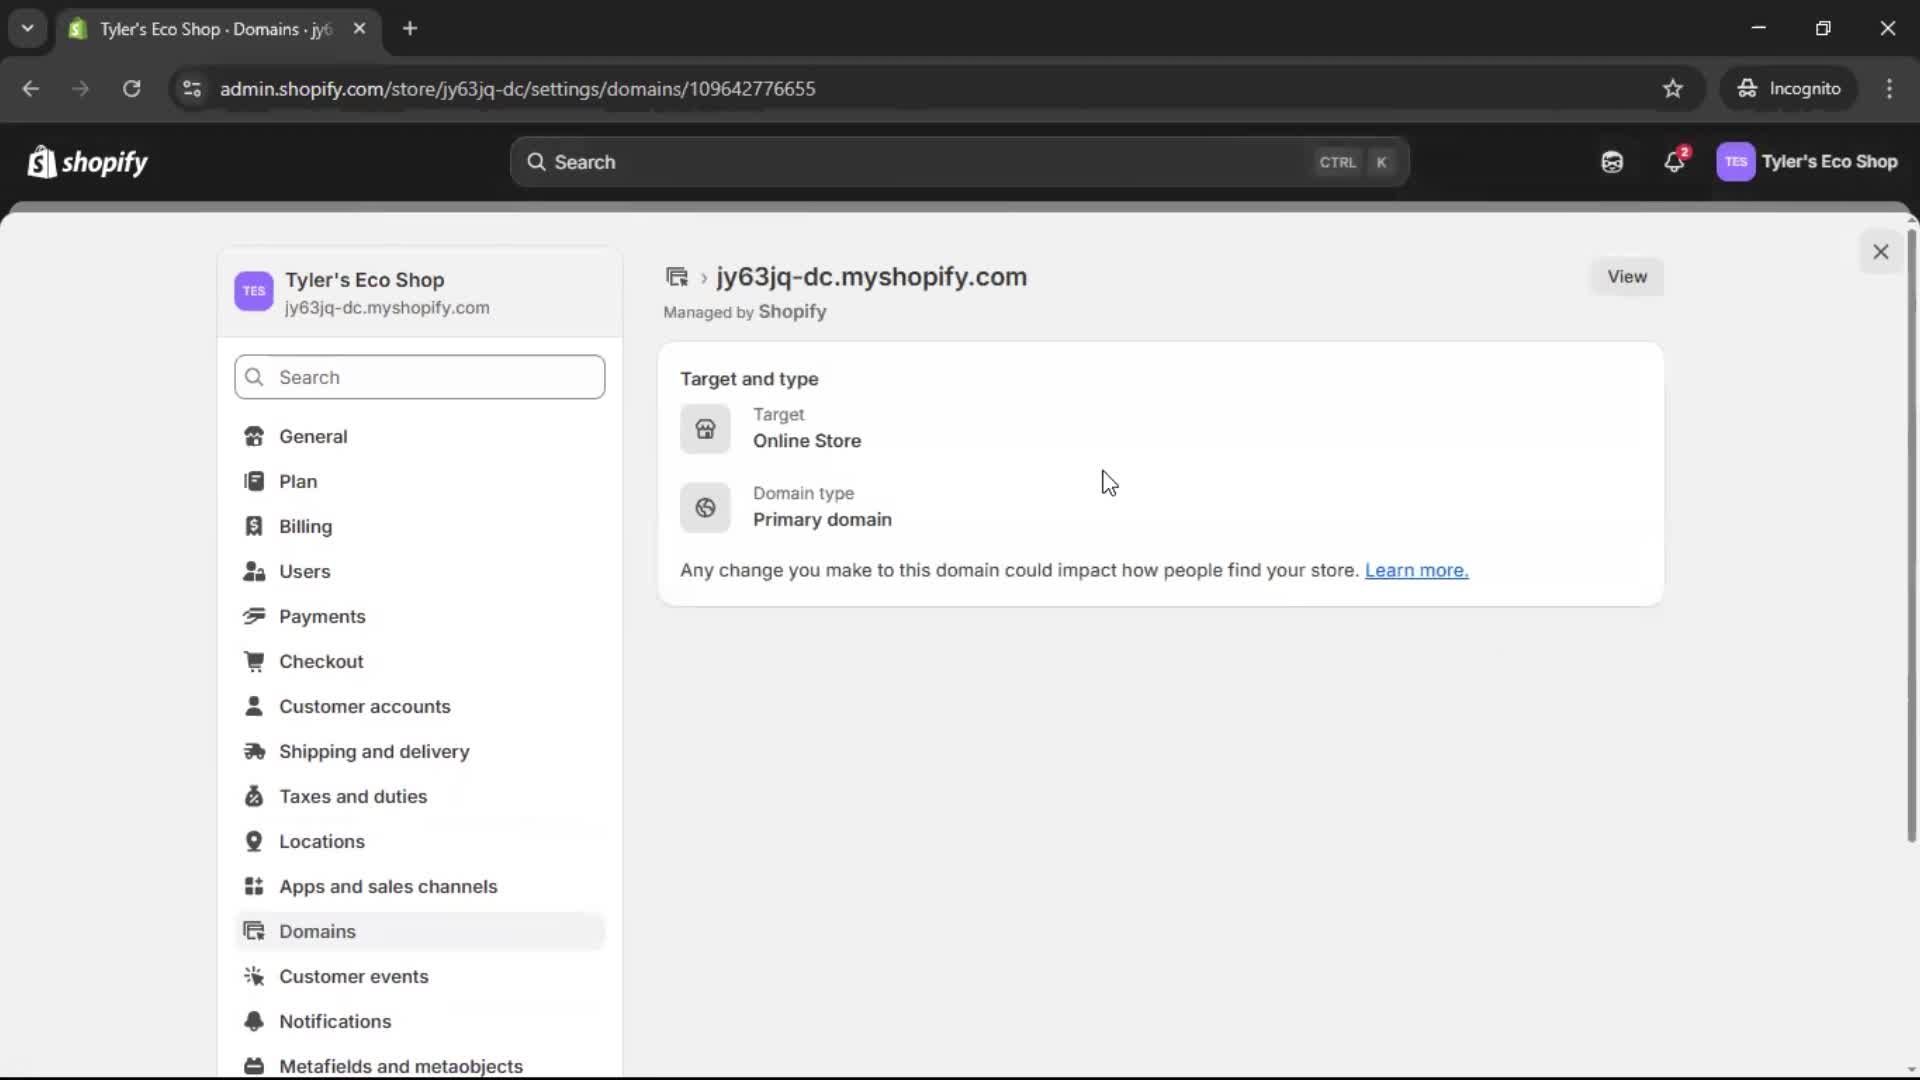Open the Notifications settings section
This screenshot has width=1920, height=1080.
click(336, 1021)
